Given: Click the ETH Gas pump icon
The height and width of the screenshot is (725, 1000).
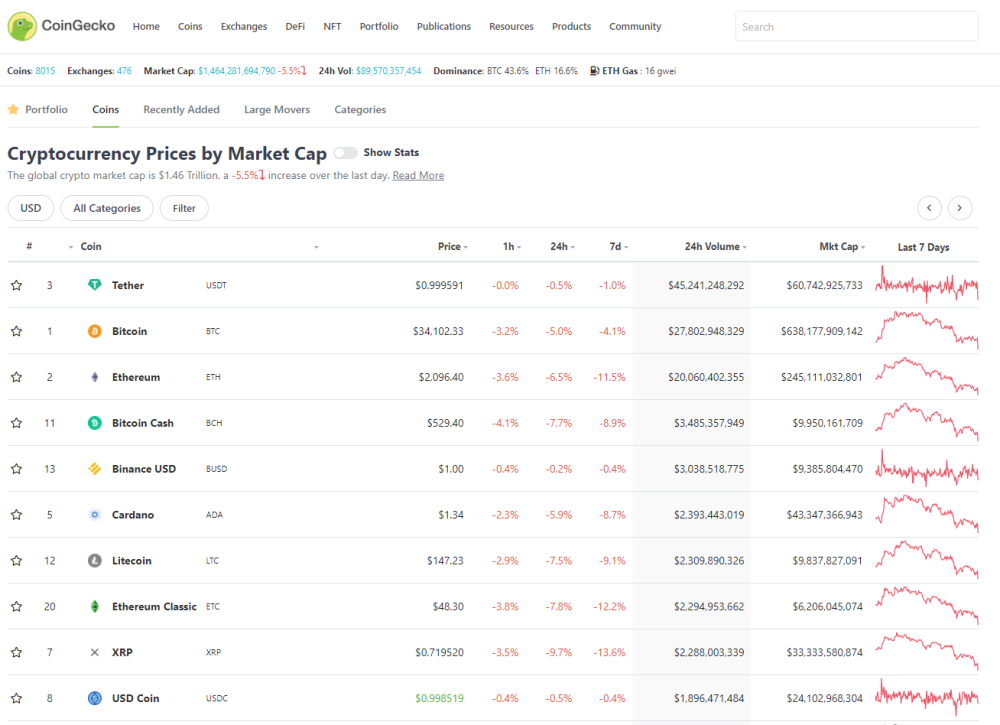Looking at the screenshot, I should tap(594, 71).
